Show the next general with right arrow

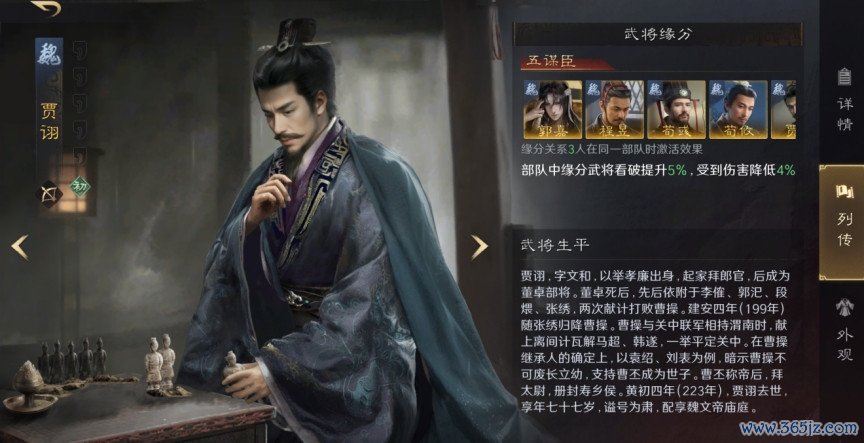(x=478, y=247)
